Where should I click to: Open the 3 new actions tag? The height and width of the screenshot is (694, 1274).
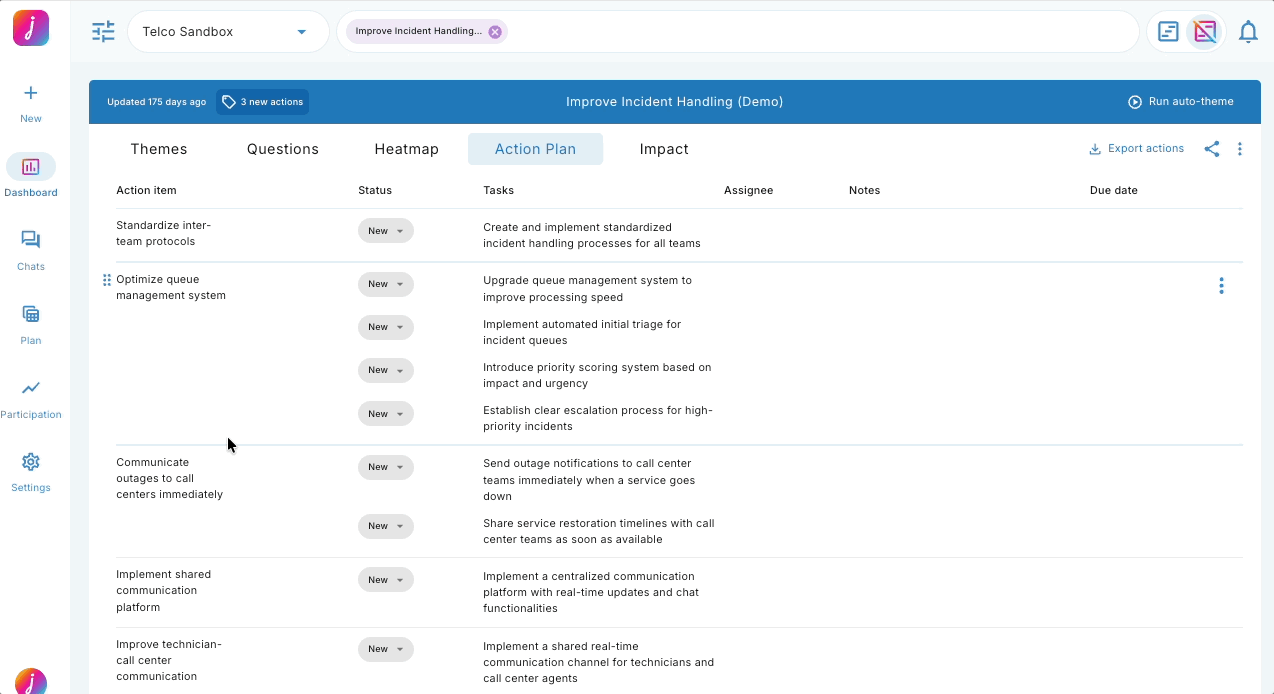click(263, 102)
